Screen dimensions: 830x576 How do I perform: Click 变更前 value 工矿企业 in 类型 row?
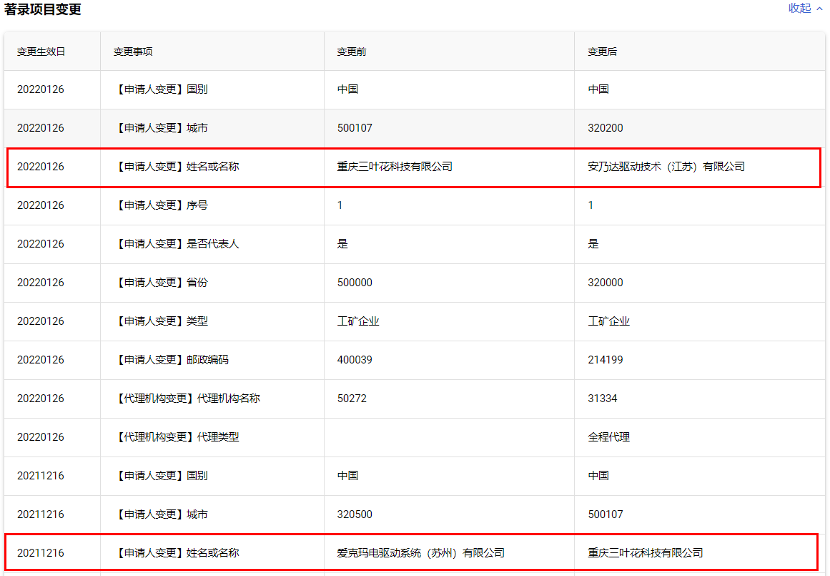[x=358, y=321]
